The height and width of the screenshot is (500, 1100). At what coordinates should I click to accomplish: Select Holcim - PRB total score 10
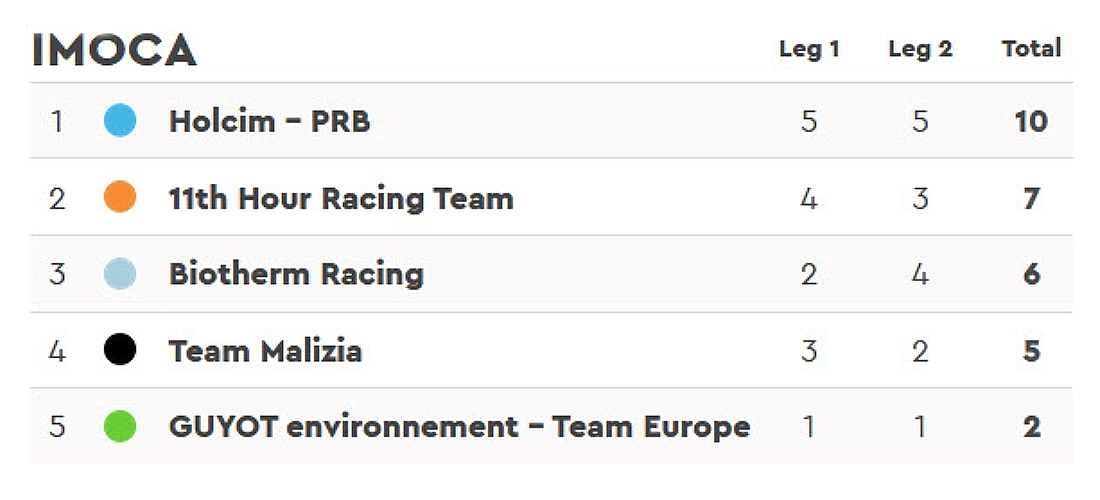(1031, 122)
